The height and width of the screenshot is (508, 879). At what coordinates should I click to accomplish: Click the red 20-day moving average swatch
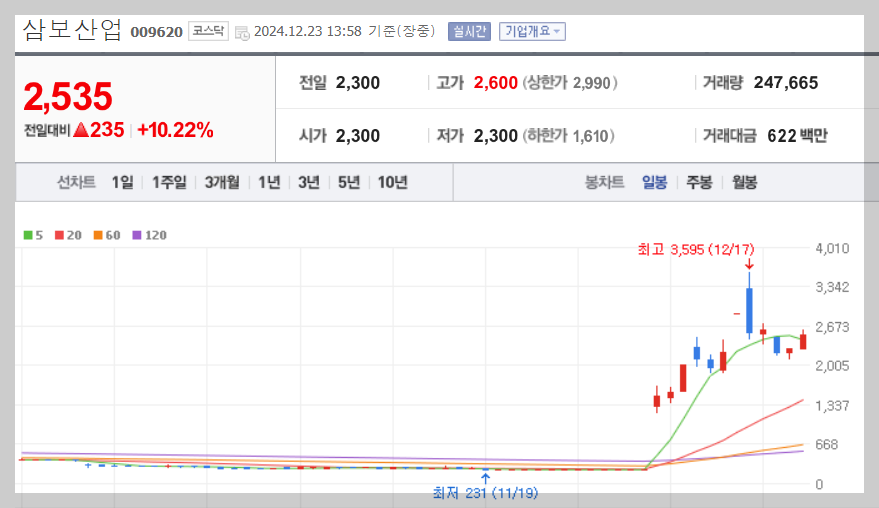[59, 235]
